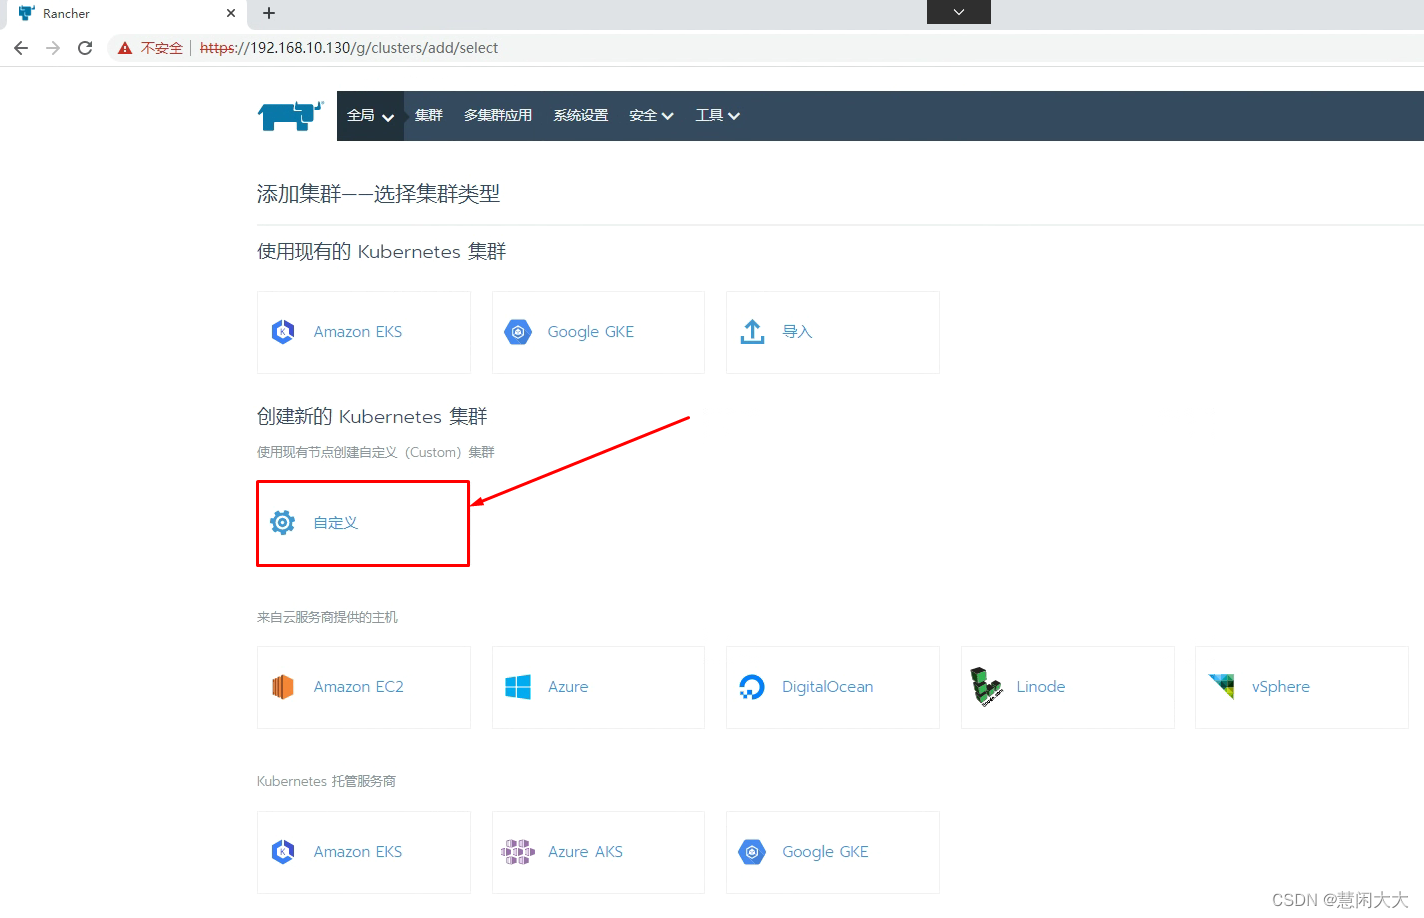Click the Amazon EKS icon under existing clusters
The image size is (1424, 918).
(x=283, y=332)
